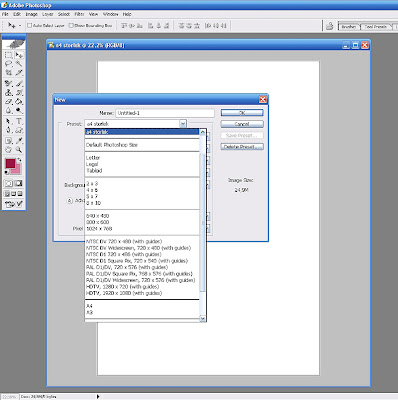The image size is (398, 400).
Task: Swap foreground and background colors
Action: point(19,160)
